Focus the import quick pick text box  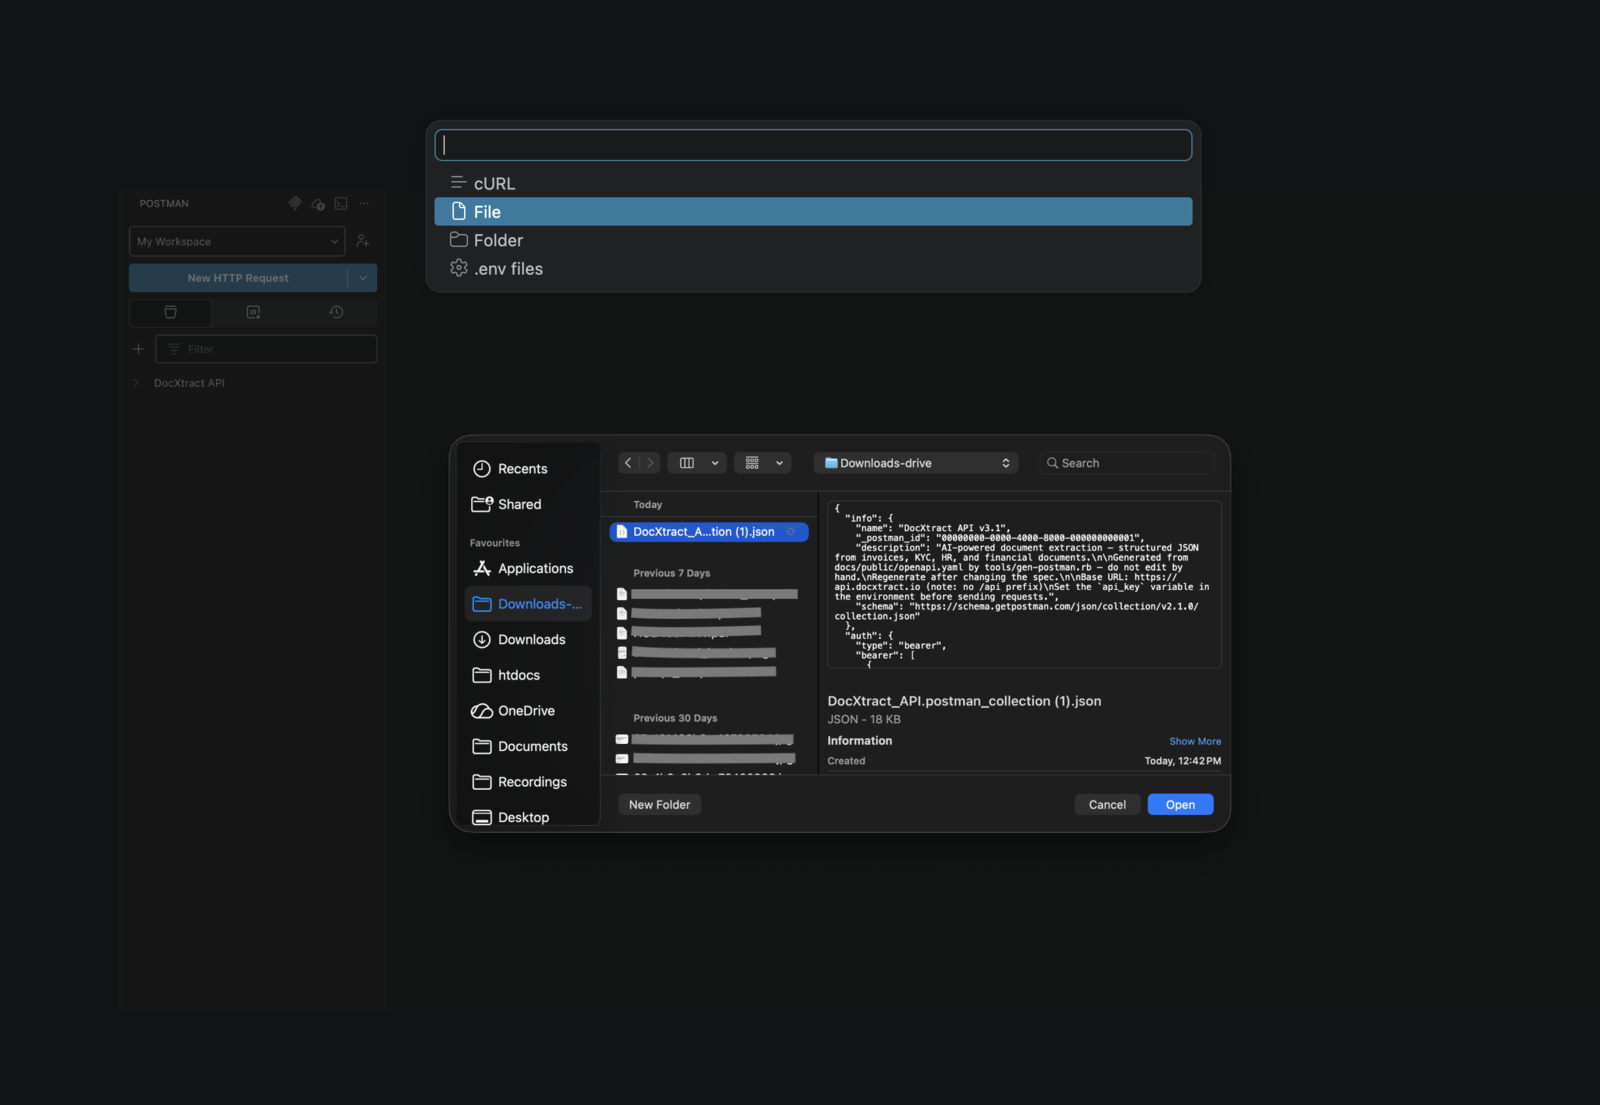tap(813, 145)
